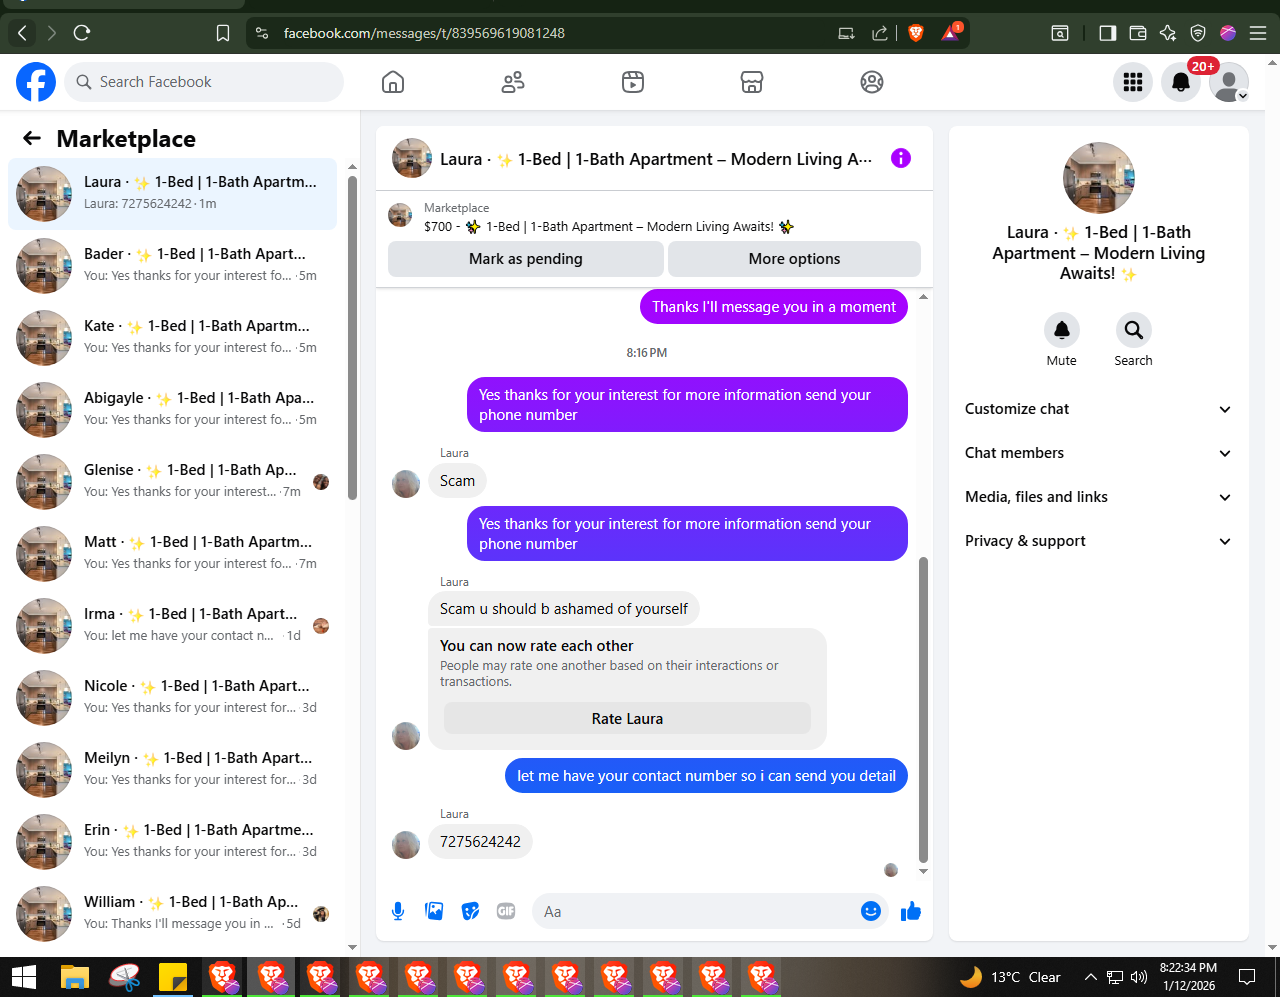Expand Privacy & support section
The width and height of the screenshot is (1280, 997).
pyautogui.click(x=1098, y=541)
